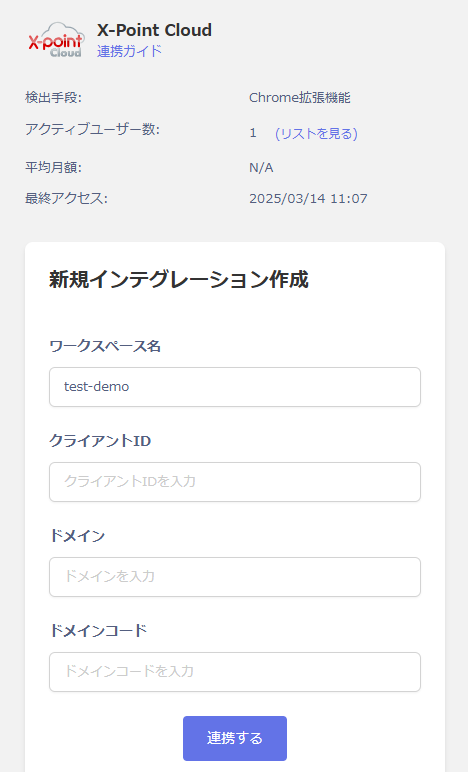Focus the ワークスペース名 field containing test-demo
The image size is (468, 772).
click(235, 387)
